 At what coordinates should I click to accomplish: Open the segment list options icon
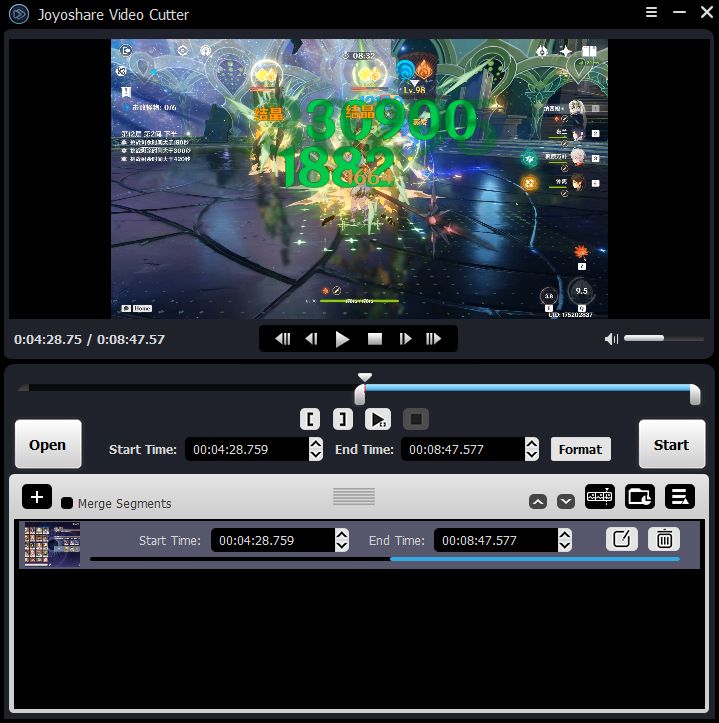point(679,496)
